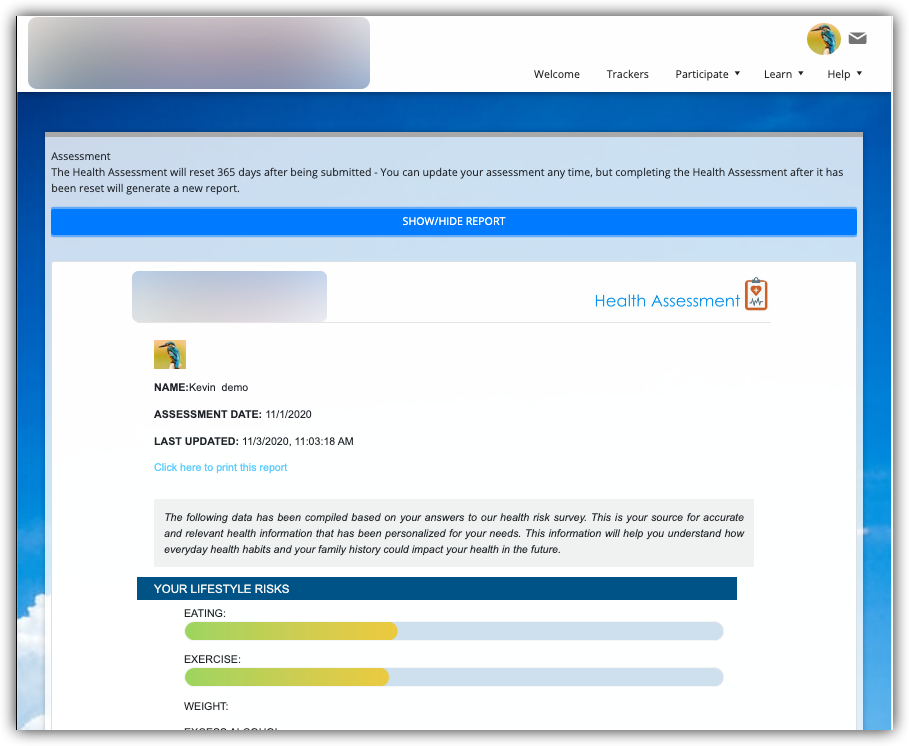The image size is (909, 746).
Task: Click the EXERCISE: label
Action: 212,659
